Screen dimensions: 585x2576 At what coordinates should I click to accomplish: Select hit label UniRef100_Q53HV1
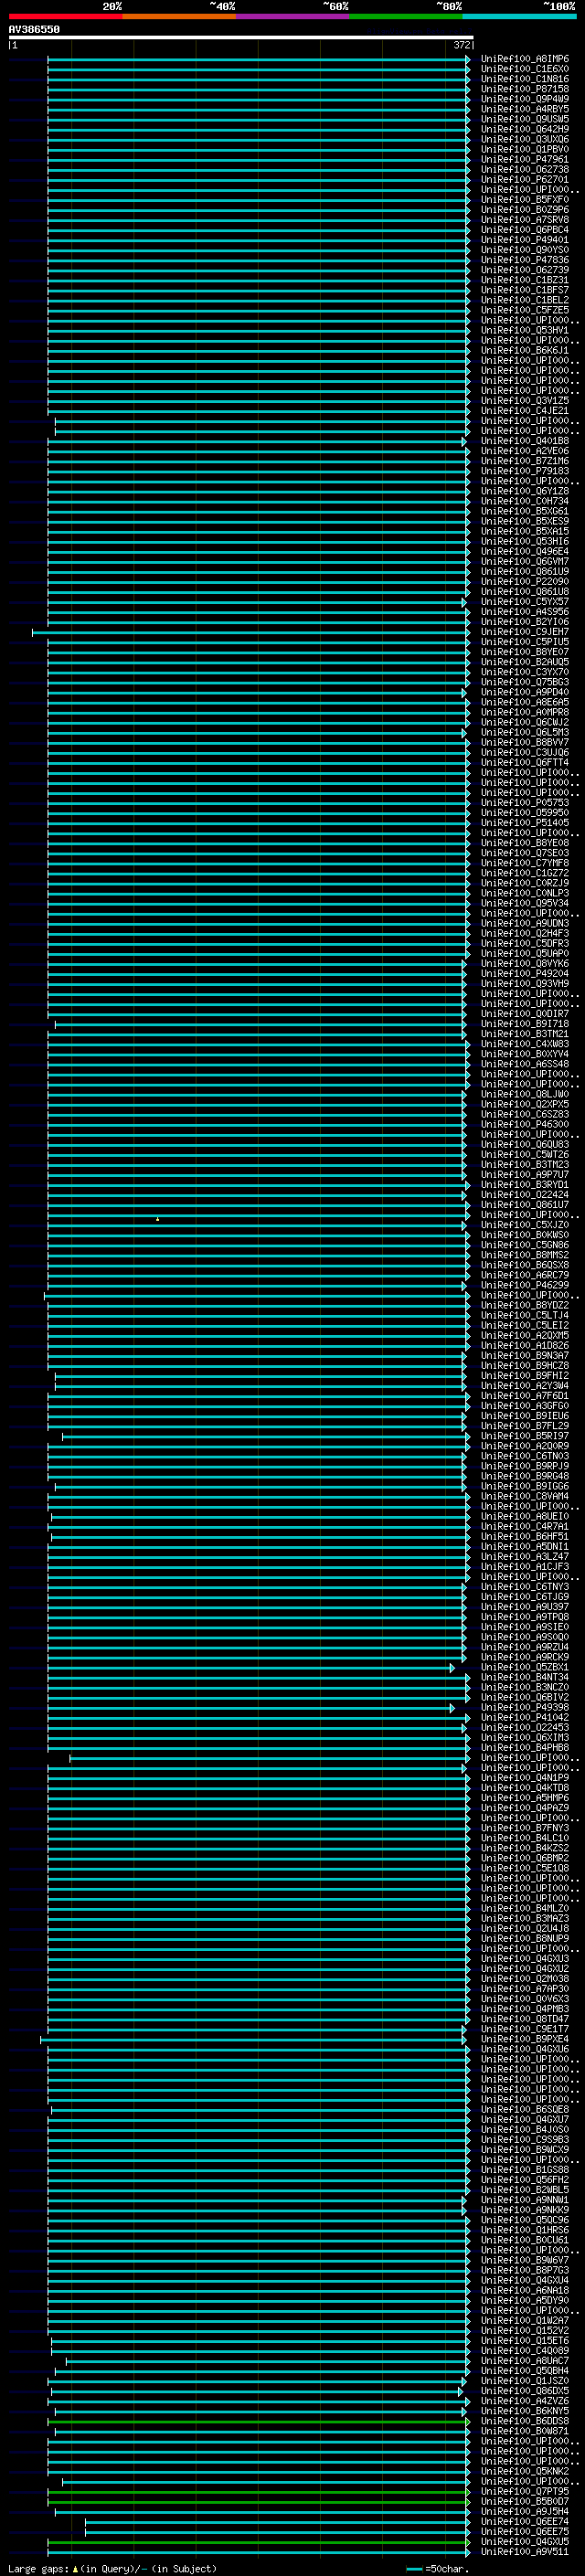[x=524, y=330]
